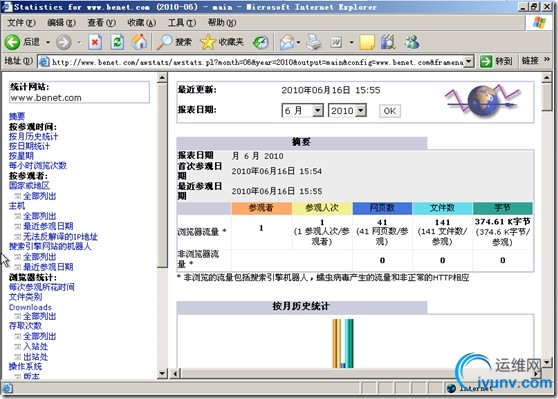Click the cyan 文件数 column header
The image size is (558, 399).
[x=442, y=208]
